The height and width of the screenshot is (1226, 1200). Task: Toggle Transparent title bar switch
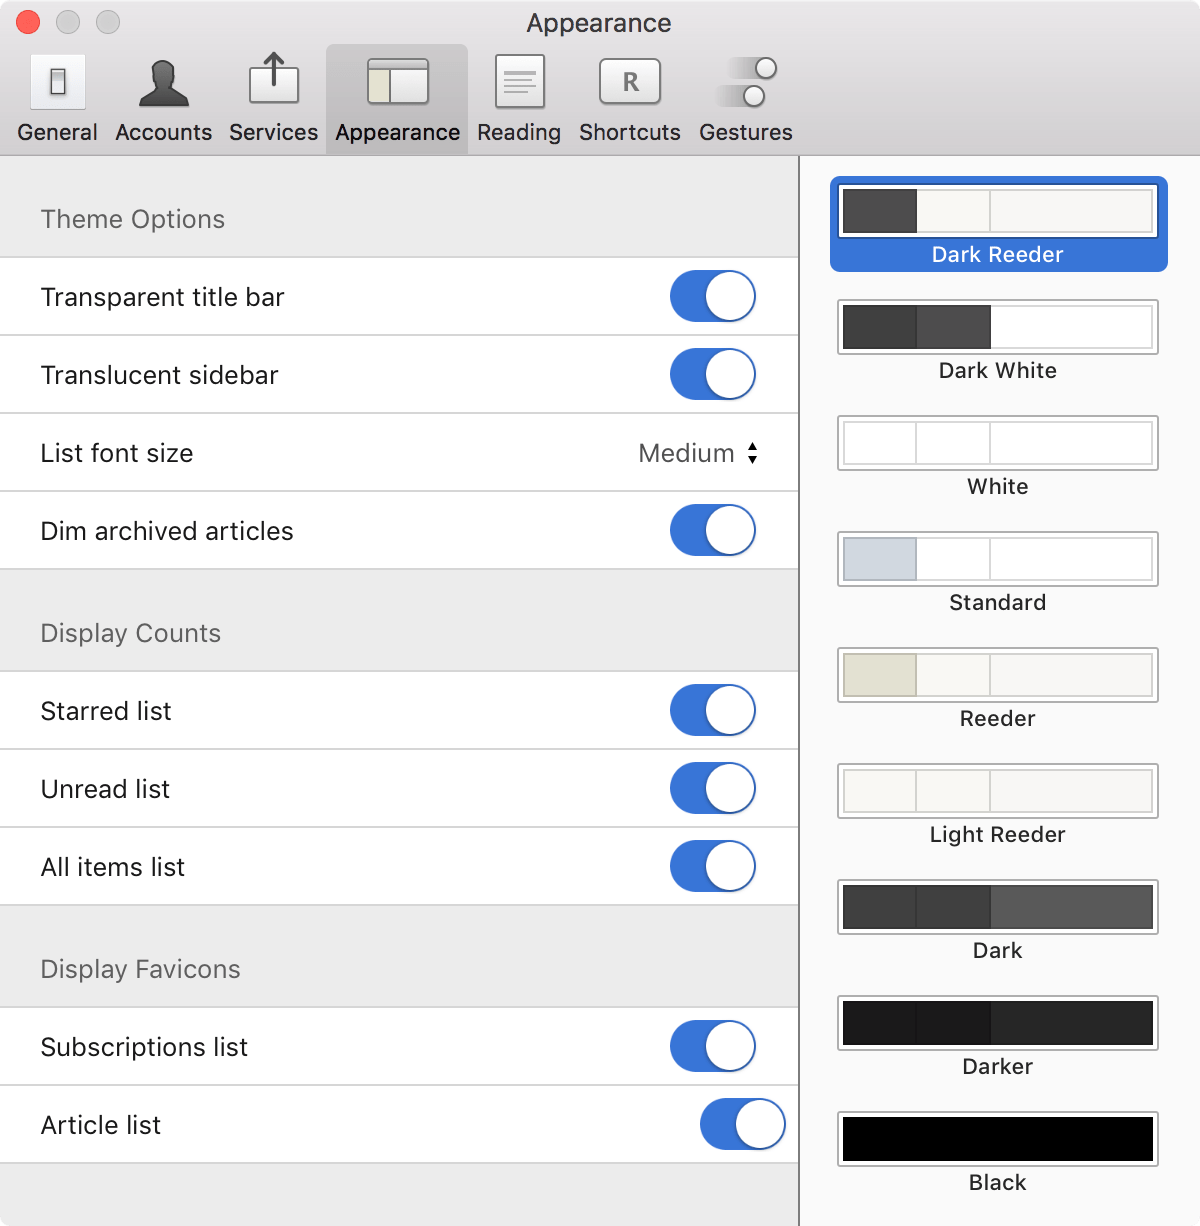pos(712,296)
